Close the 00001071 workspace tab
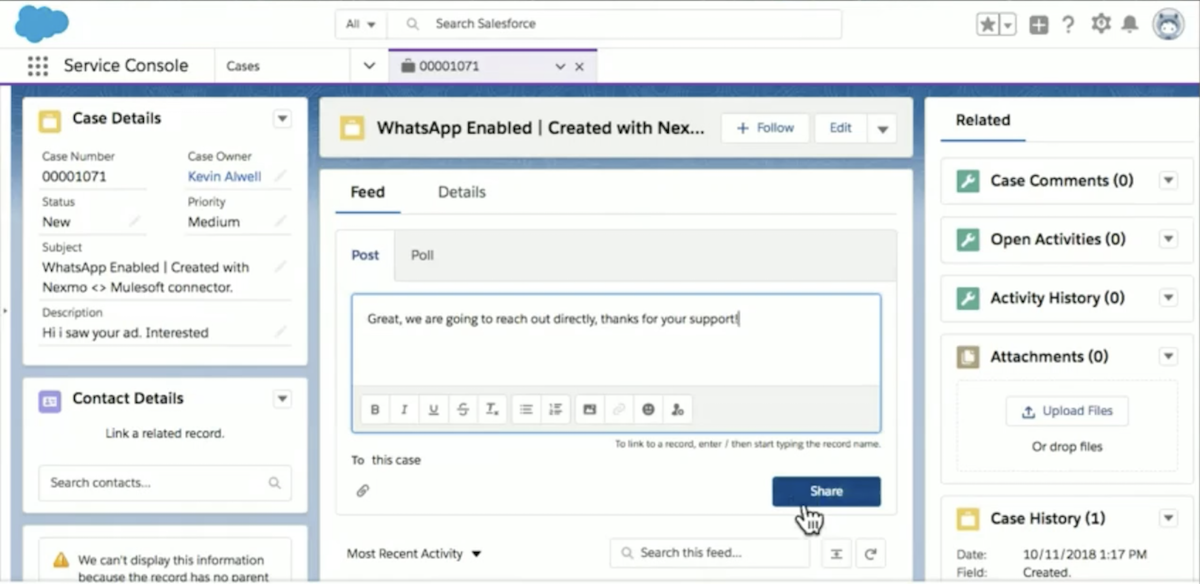 click(x=580, y=67)
